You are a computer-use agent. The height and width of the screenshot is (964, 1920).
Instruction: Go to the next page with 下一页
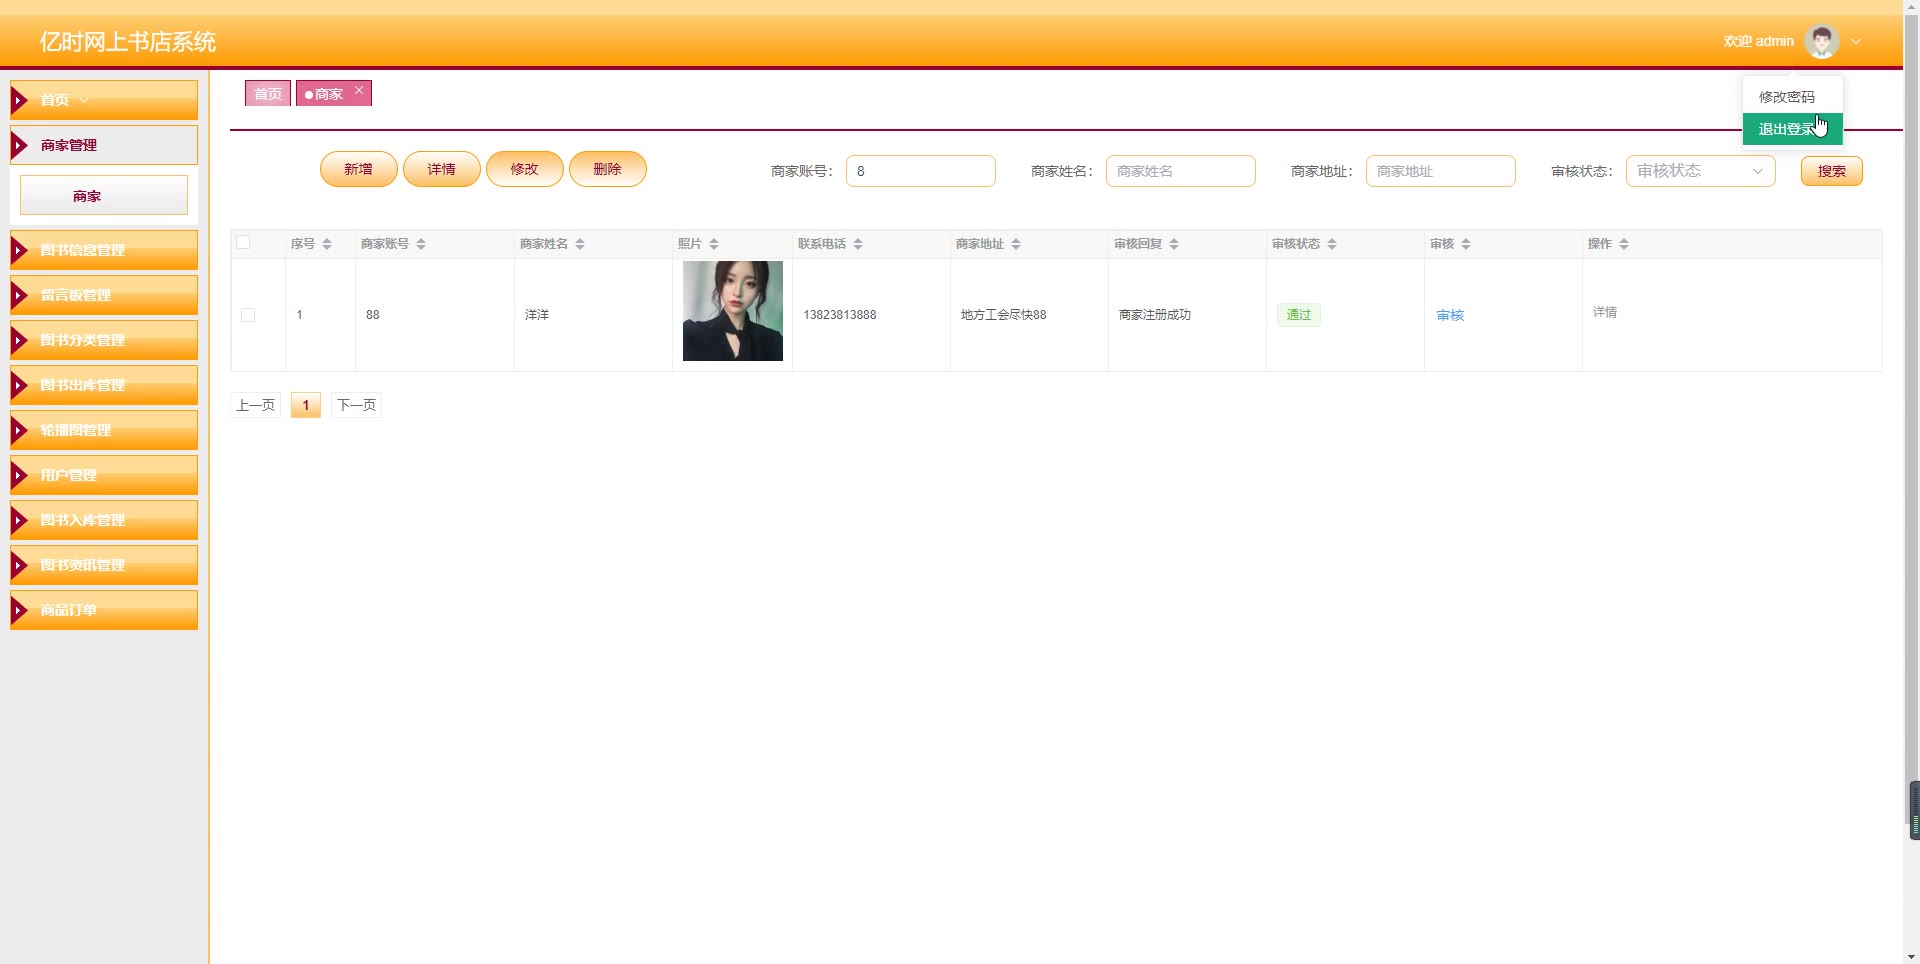coord(356,405)
